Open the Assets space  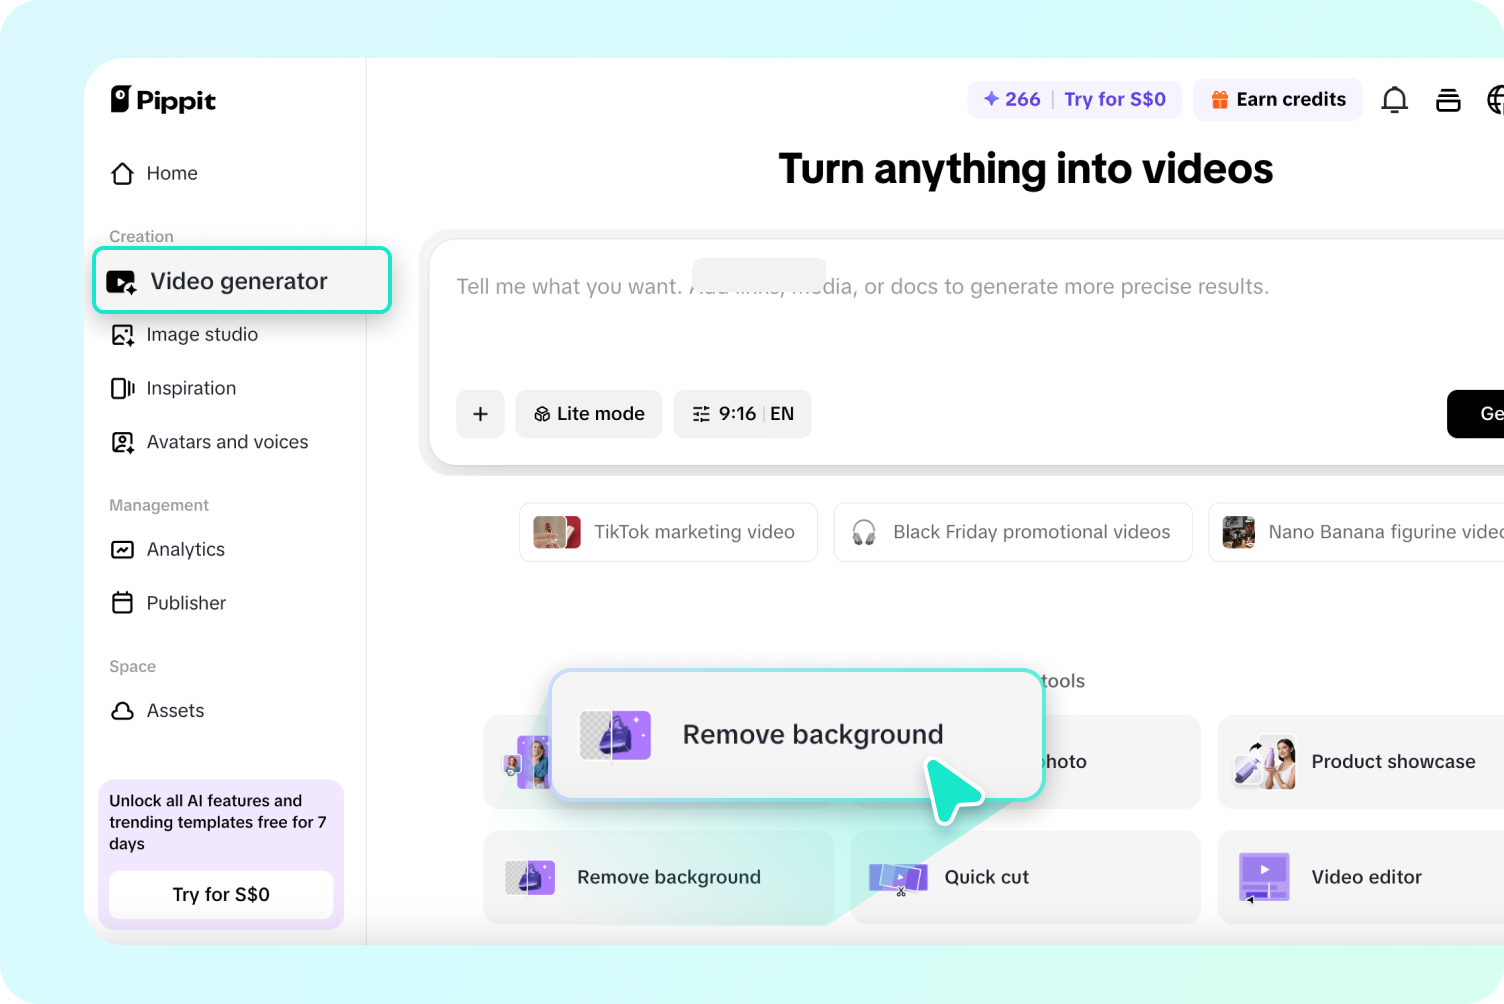click(x=175, y=710)
